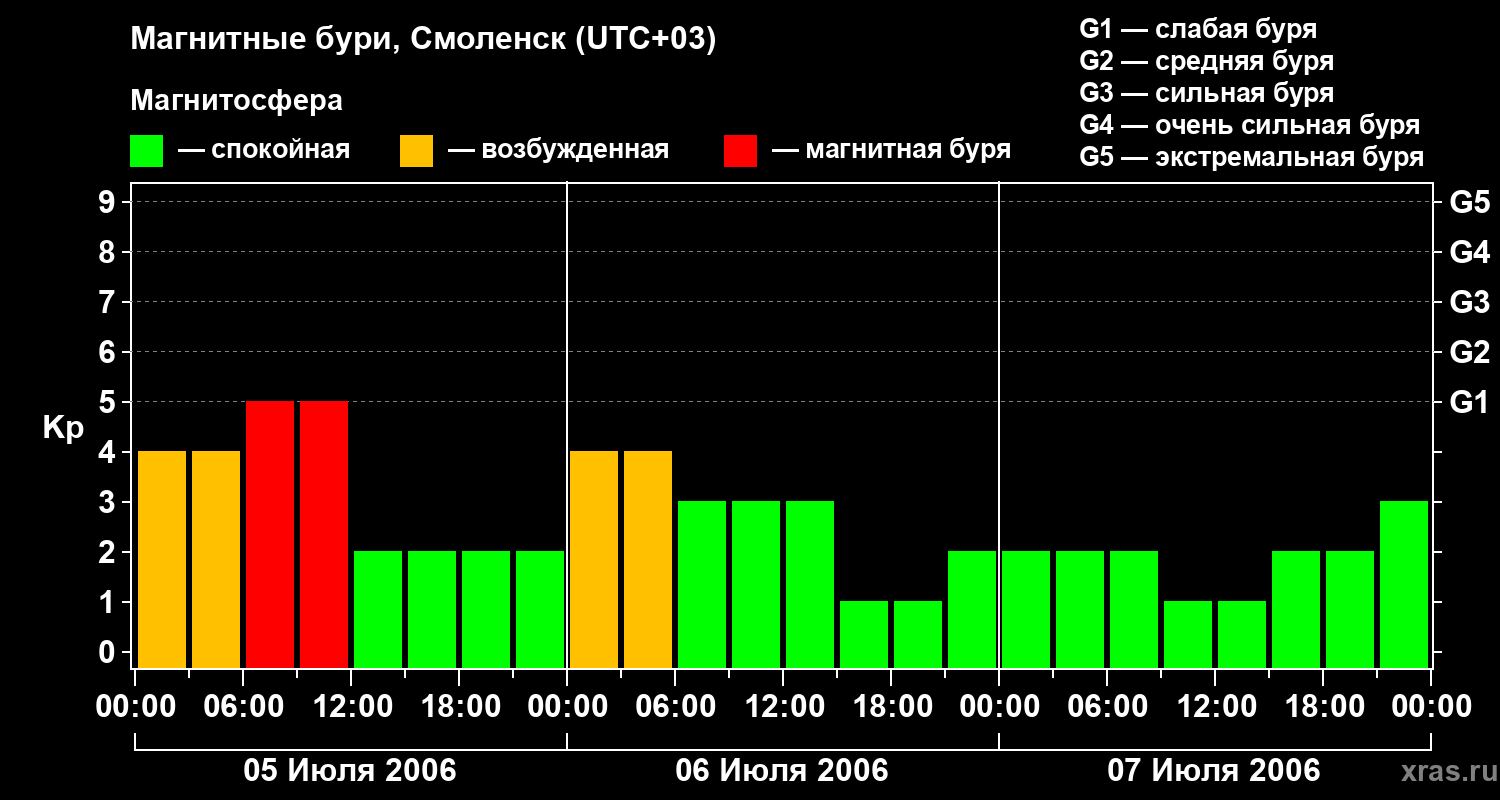
Task: Click the 'G4 — очень сильная буря' description
Action: tap(1249, 125)
